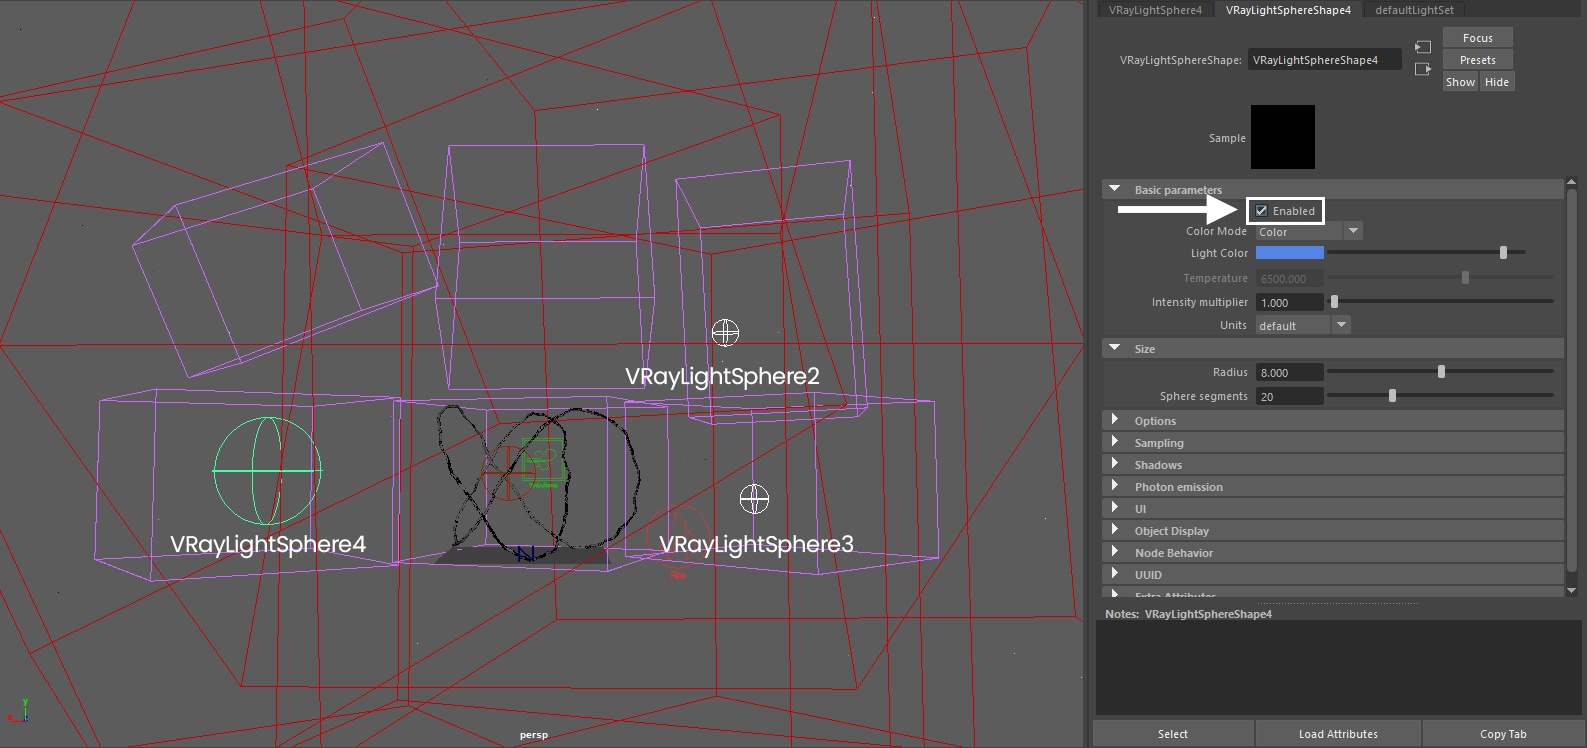Click the Focus button

click(1477, 38)
